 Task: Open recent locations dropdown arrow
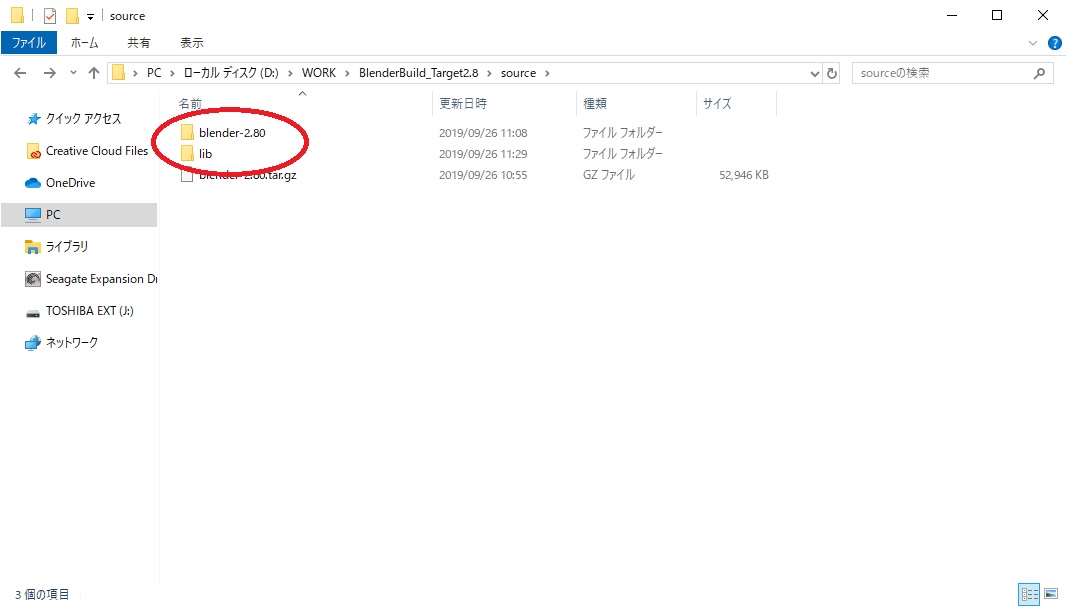73,73
